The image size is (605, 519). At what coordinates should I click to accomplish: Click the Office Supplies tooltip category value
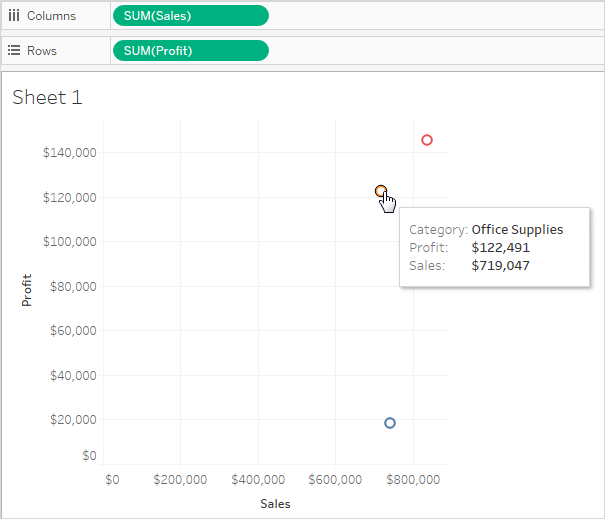click(x=517, y=230)
